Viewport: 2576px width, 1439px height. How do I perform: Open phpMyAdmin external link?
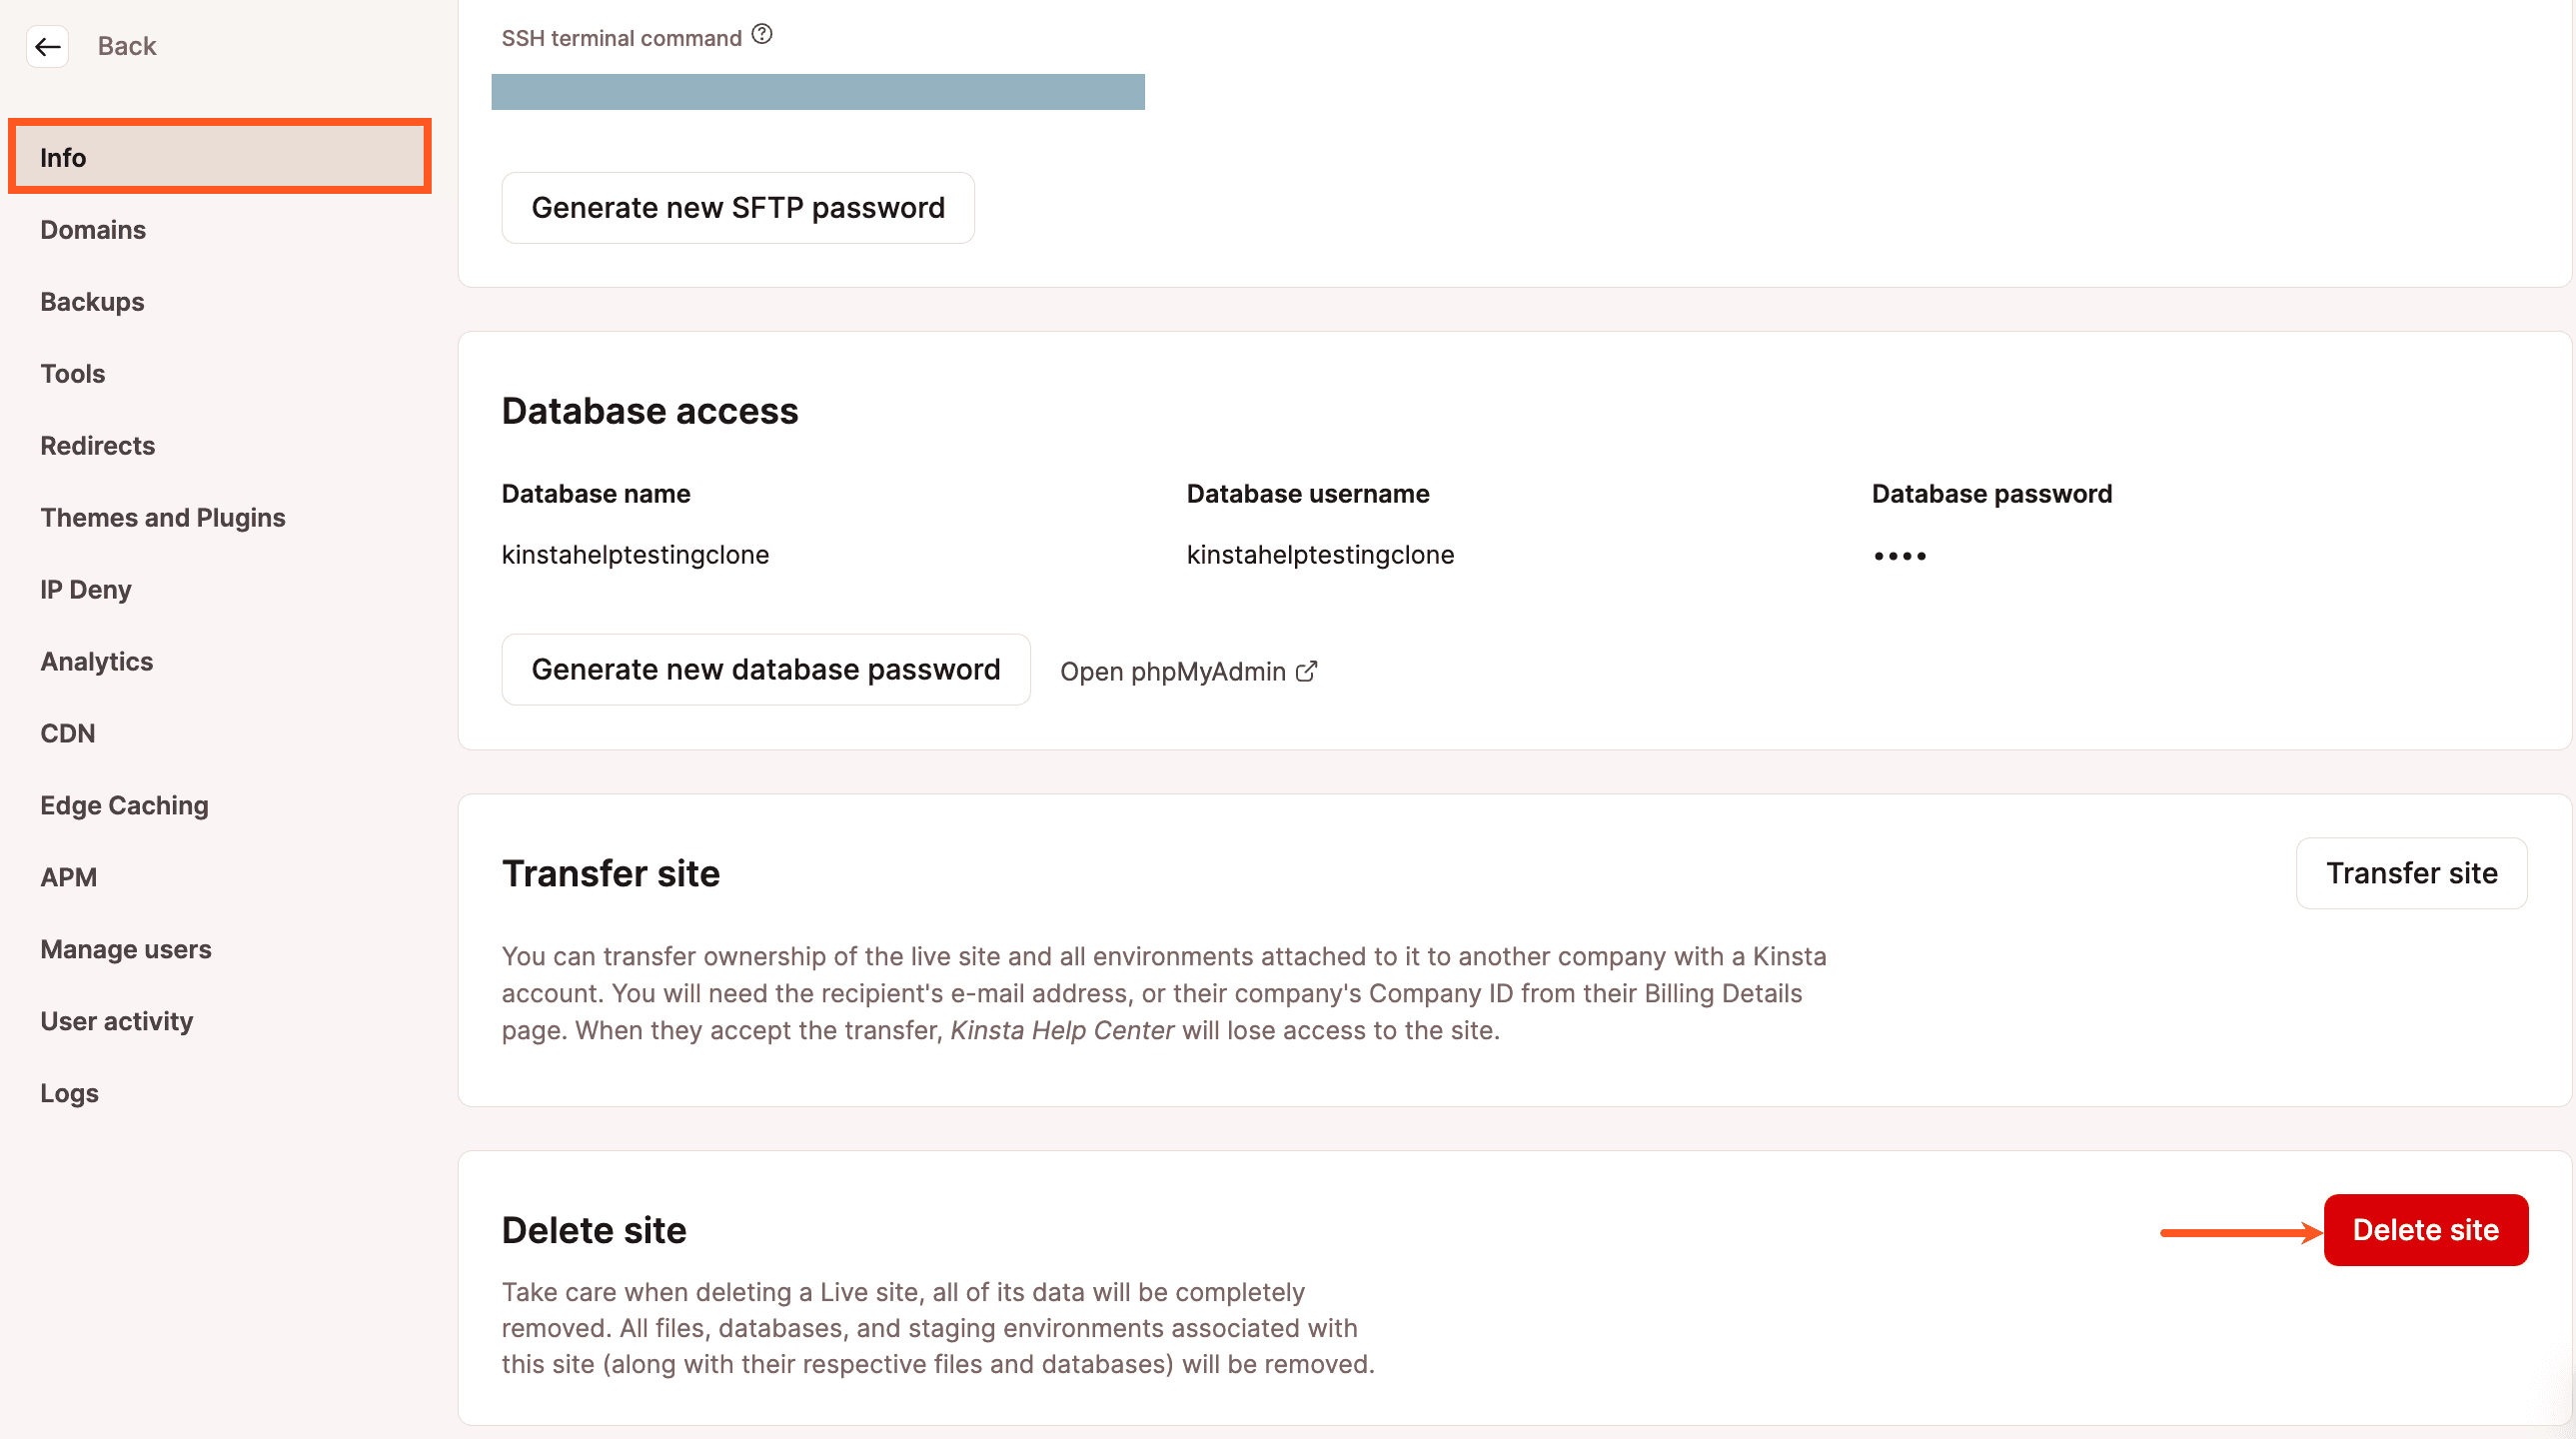[x=1187, y=670]
